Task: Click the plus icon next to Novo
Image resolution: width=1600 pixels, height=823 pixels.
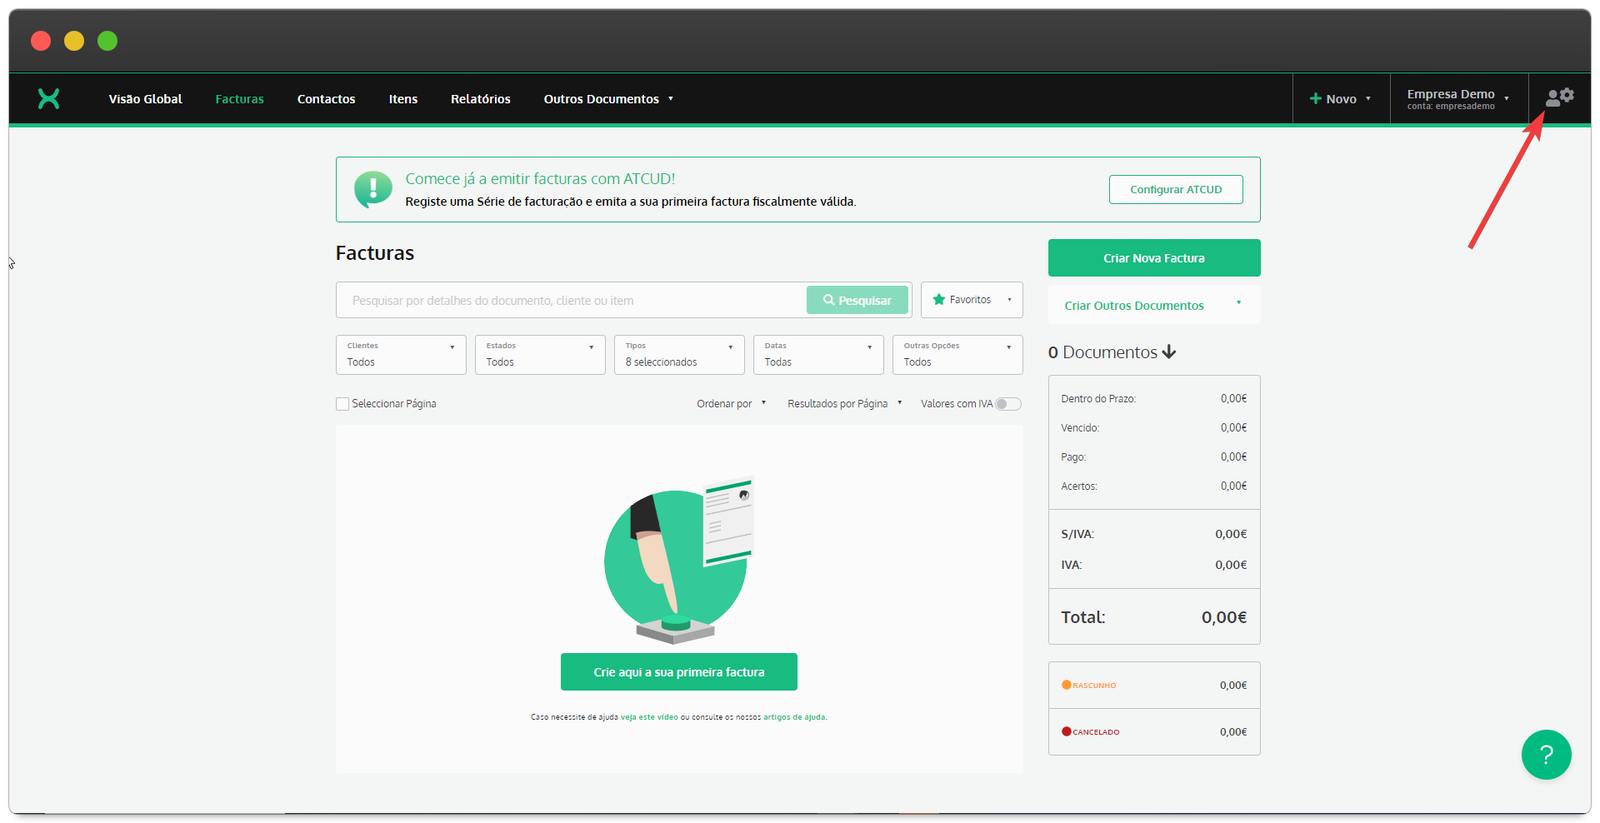Action: click(x=1315, y=98)
